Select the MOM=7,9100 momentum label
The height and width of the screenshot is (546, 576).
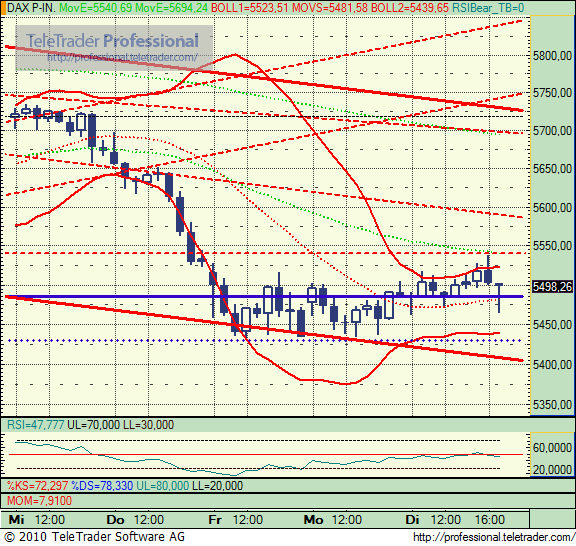click(x=39, y=501)
